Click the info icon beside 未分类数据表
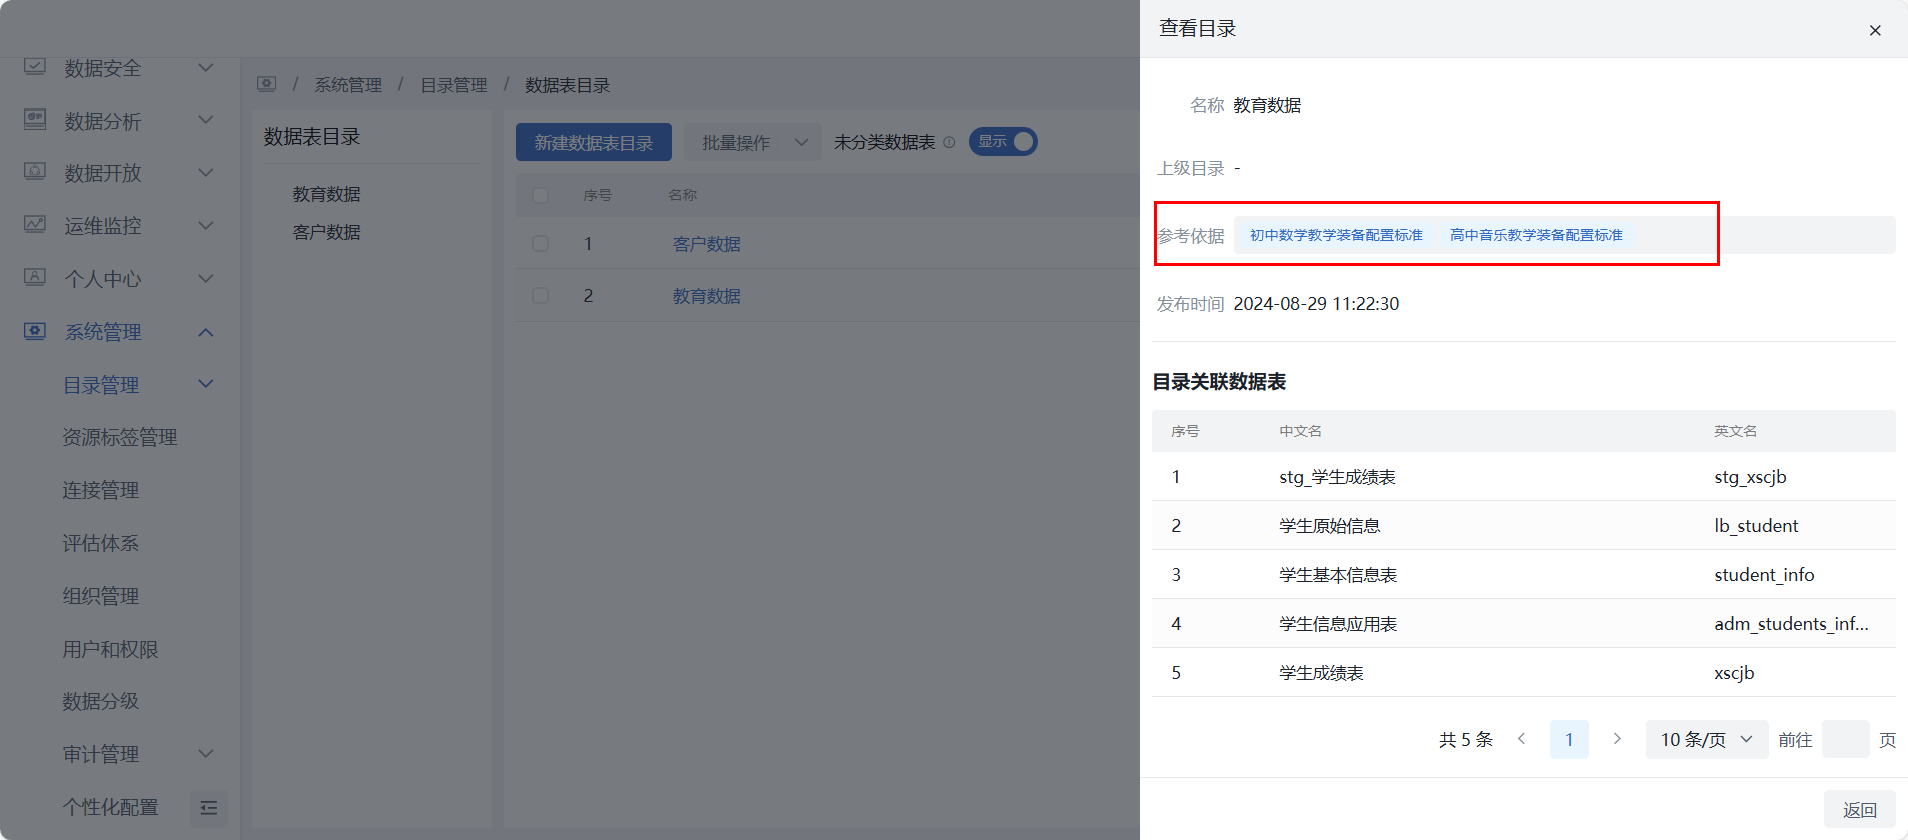Image resolution: width=1908 pixels, height=840 pixels. pos(949,142)
